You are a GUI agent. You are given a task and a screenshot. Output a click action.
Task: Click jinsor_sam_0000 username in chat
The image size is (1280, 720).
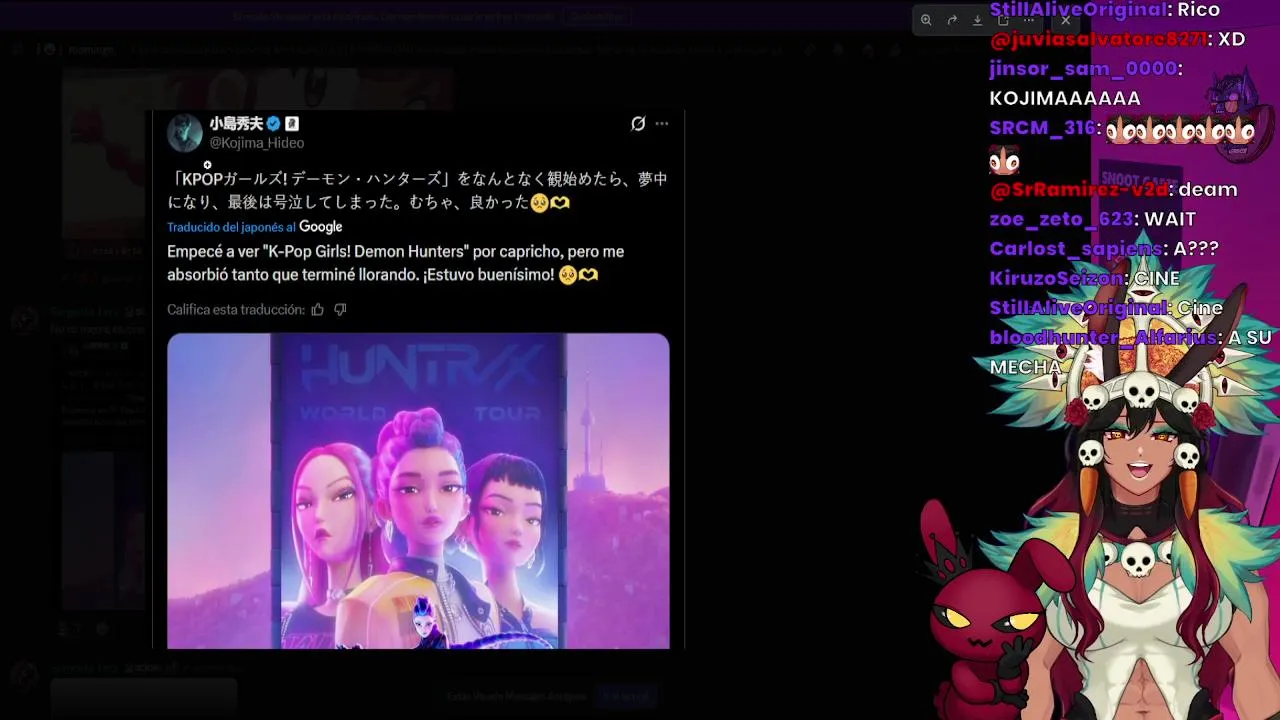tap(1083, 69)
